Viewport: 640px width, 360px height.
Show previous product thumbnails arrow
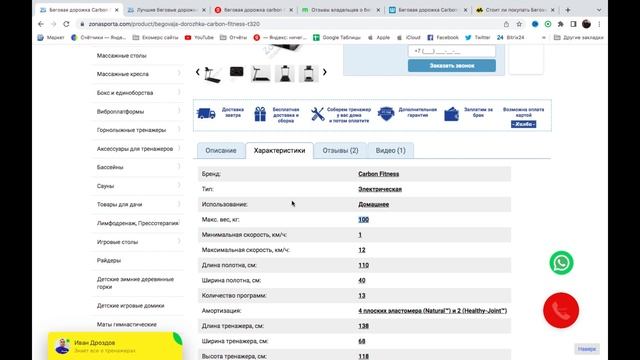pyautogui.click(x=198, y=72)
